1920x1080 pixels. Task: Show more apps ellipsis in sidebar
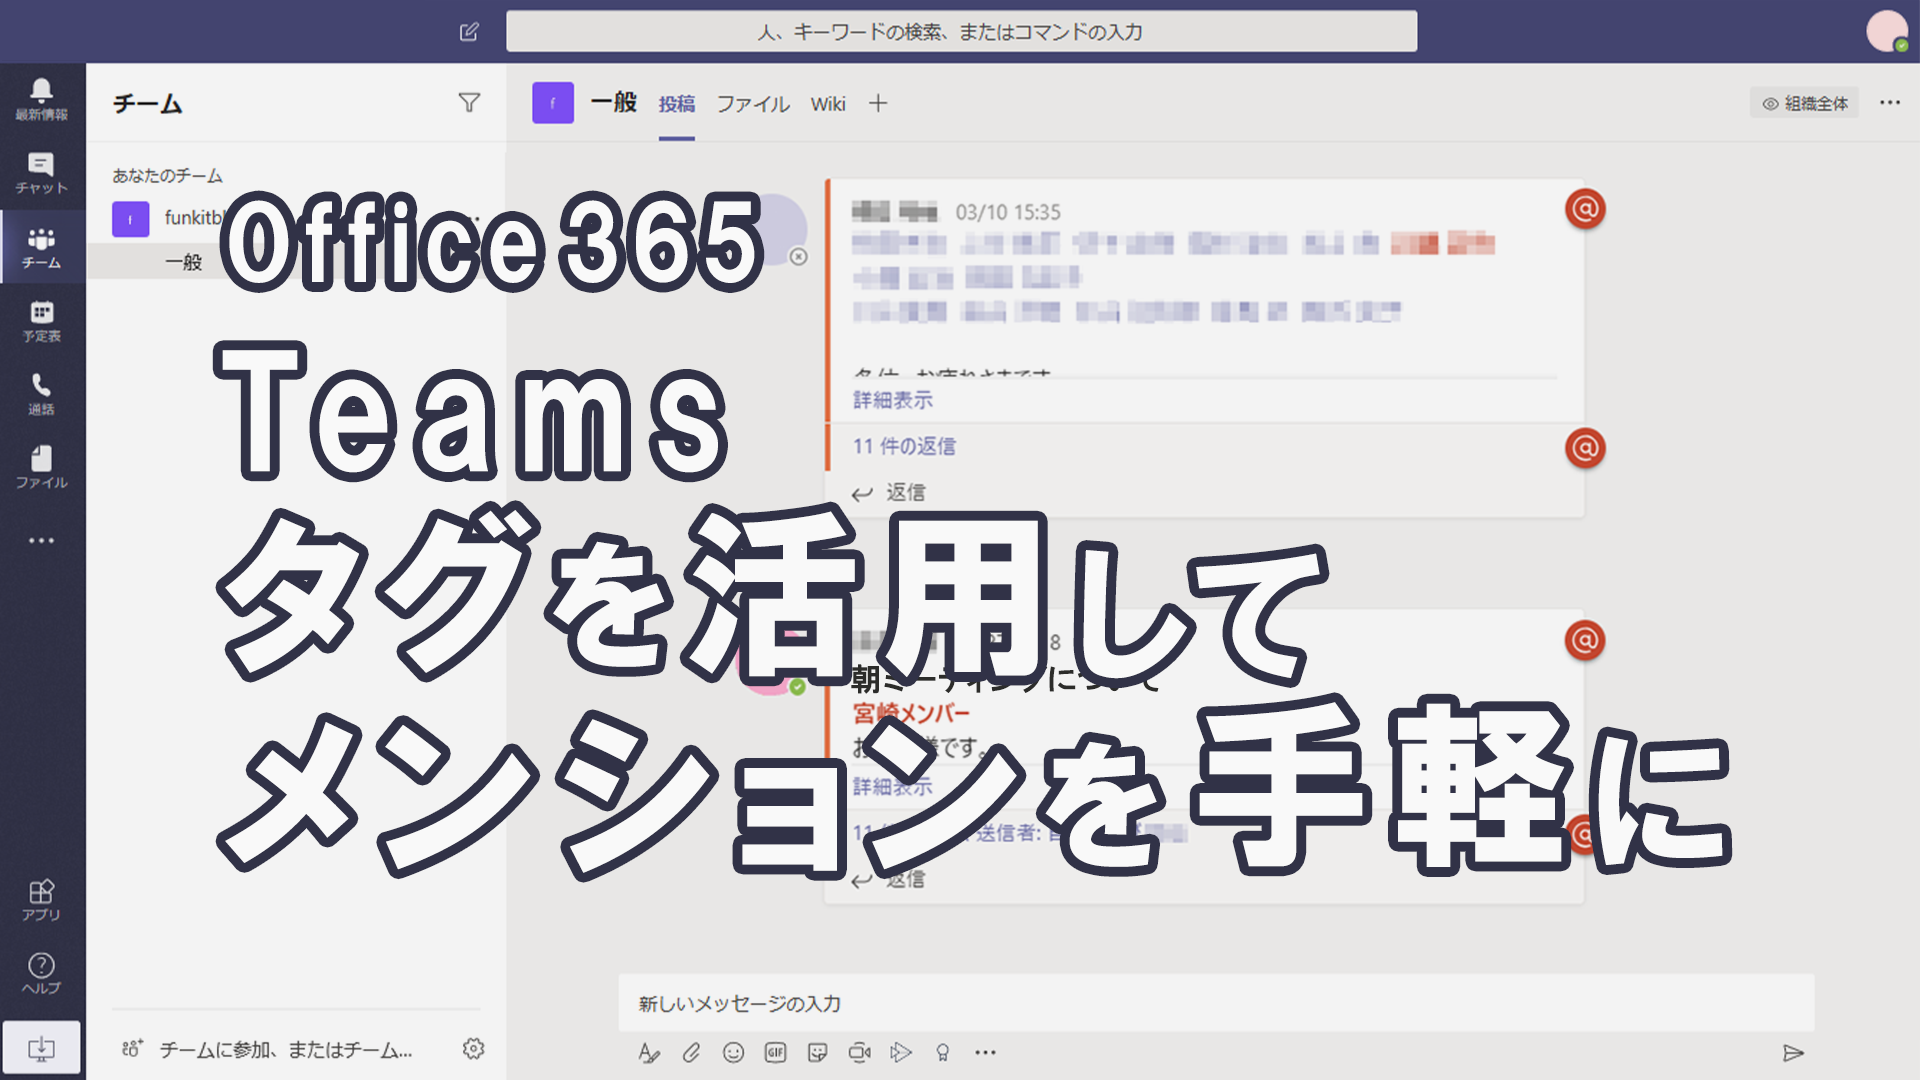[x=41, y=540]
